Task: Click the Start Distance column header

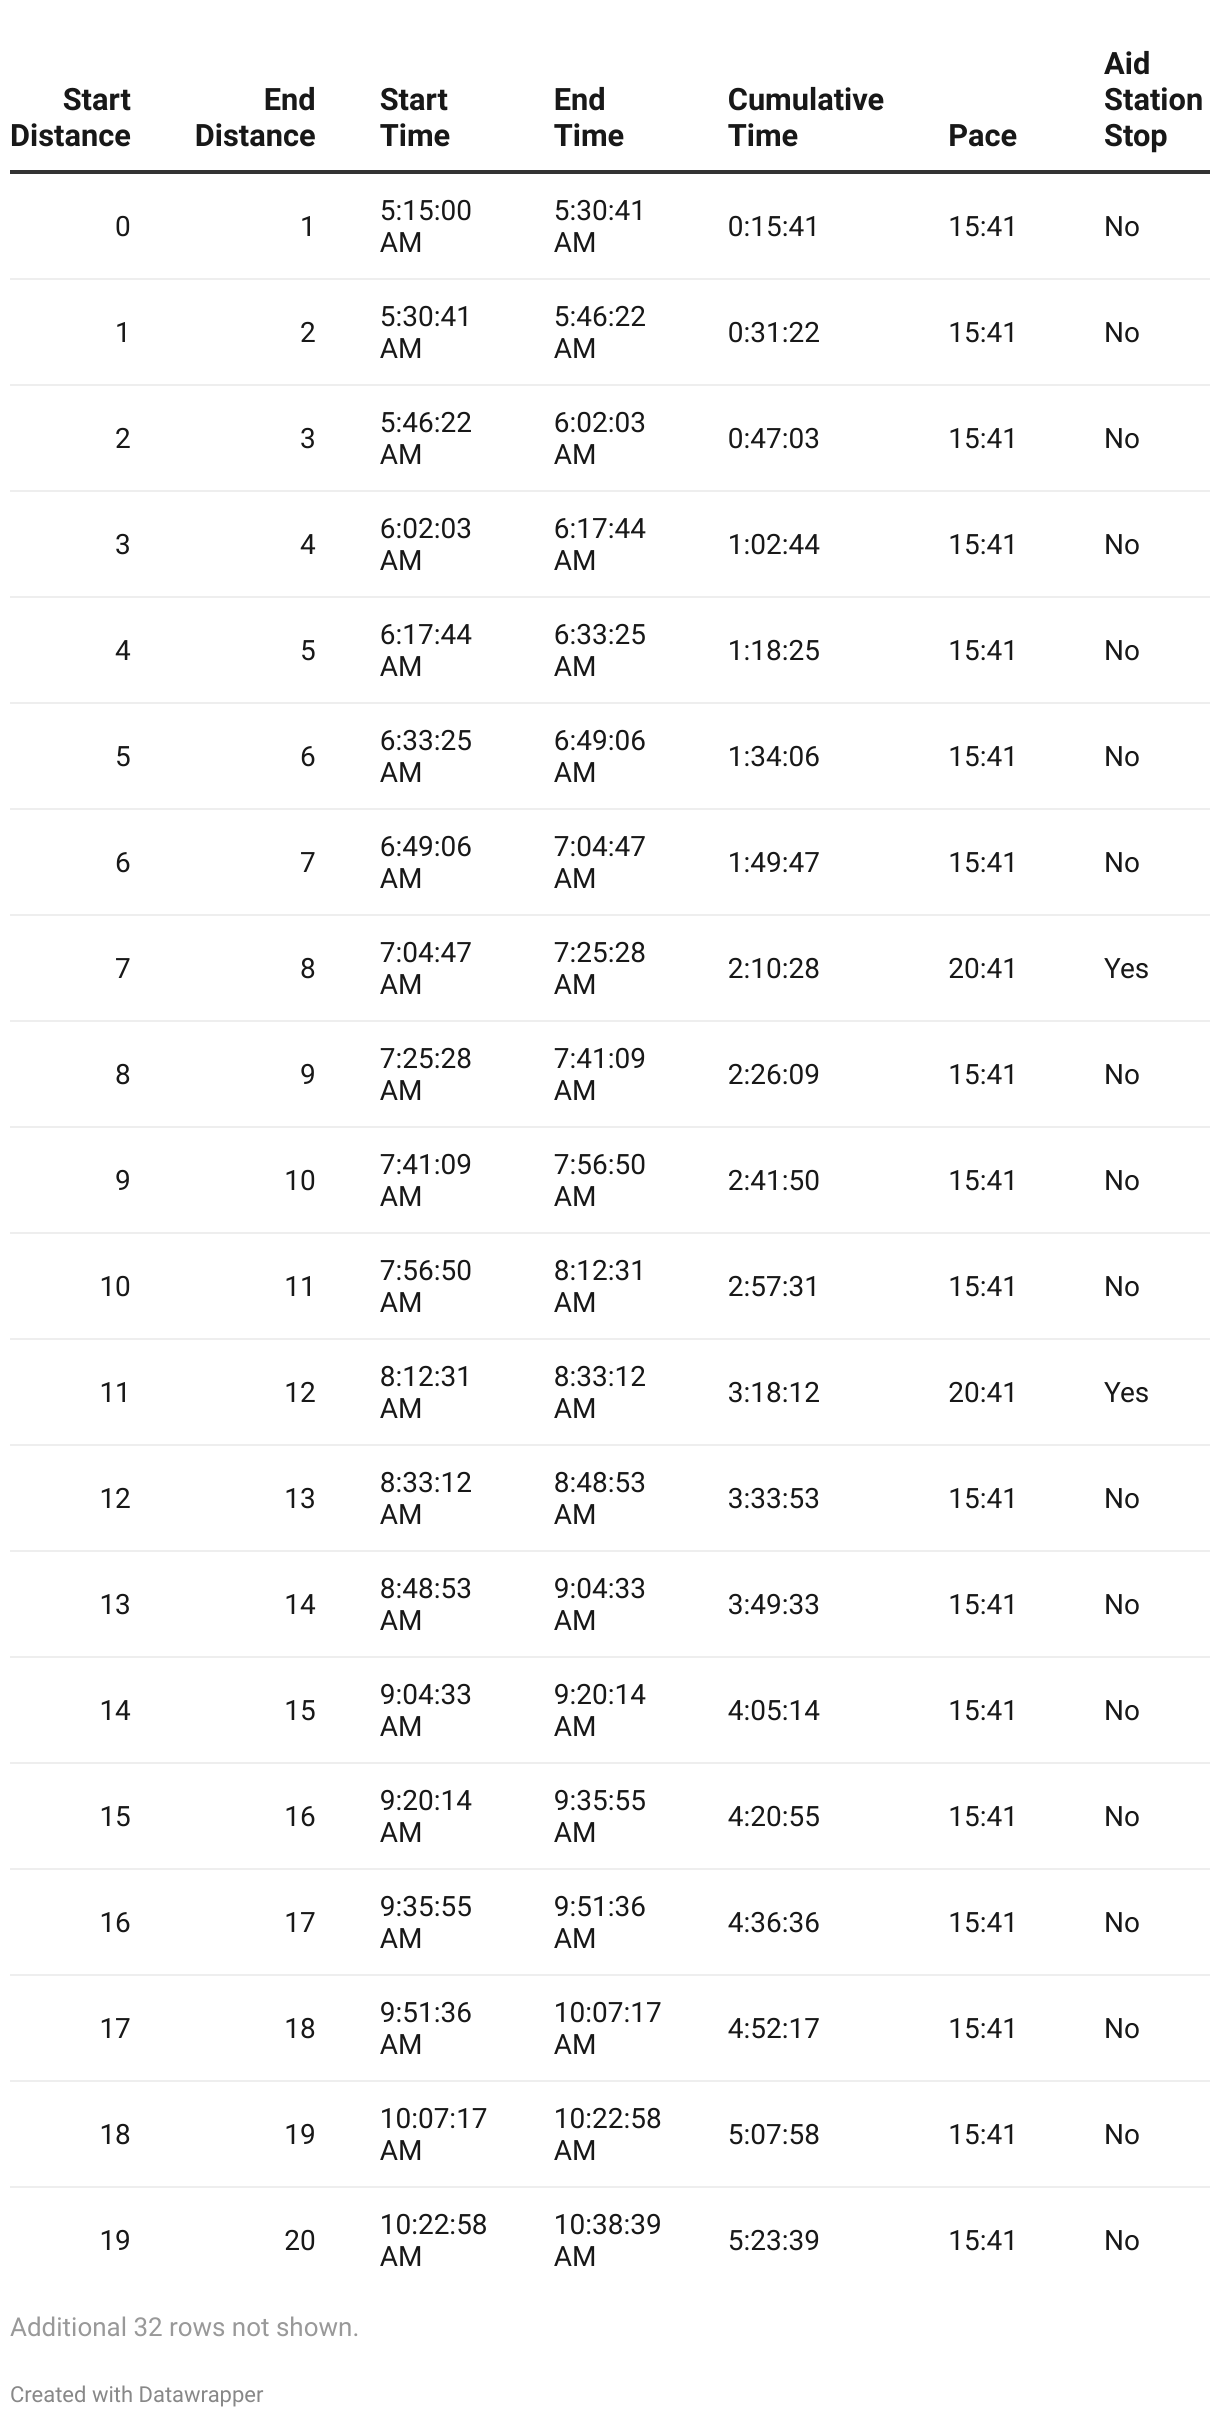Action: (71, 117)
